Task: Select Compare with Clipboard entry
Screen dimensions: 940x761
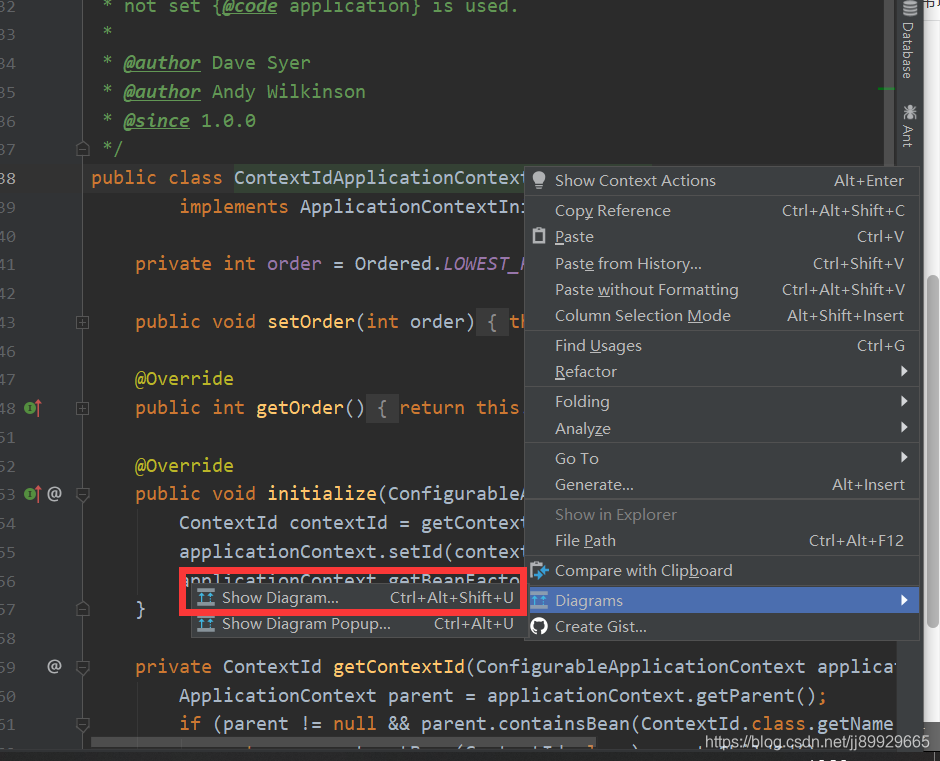Action: coord(722,570)
